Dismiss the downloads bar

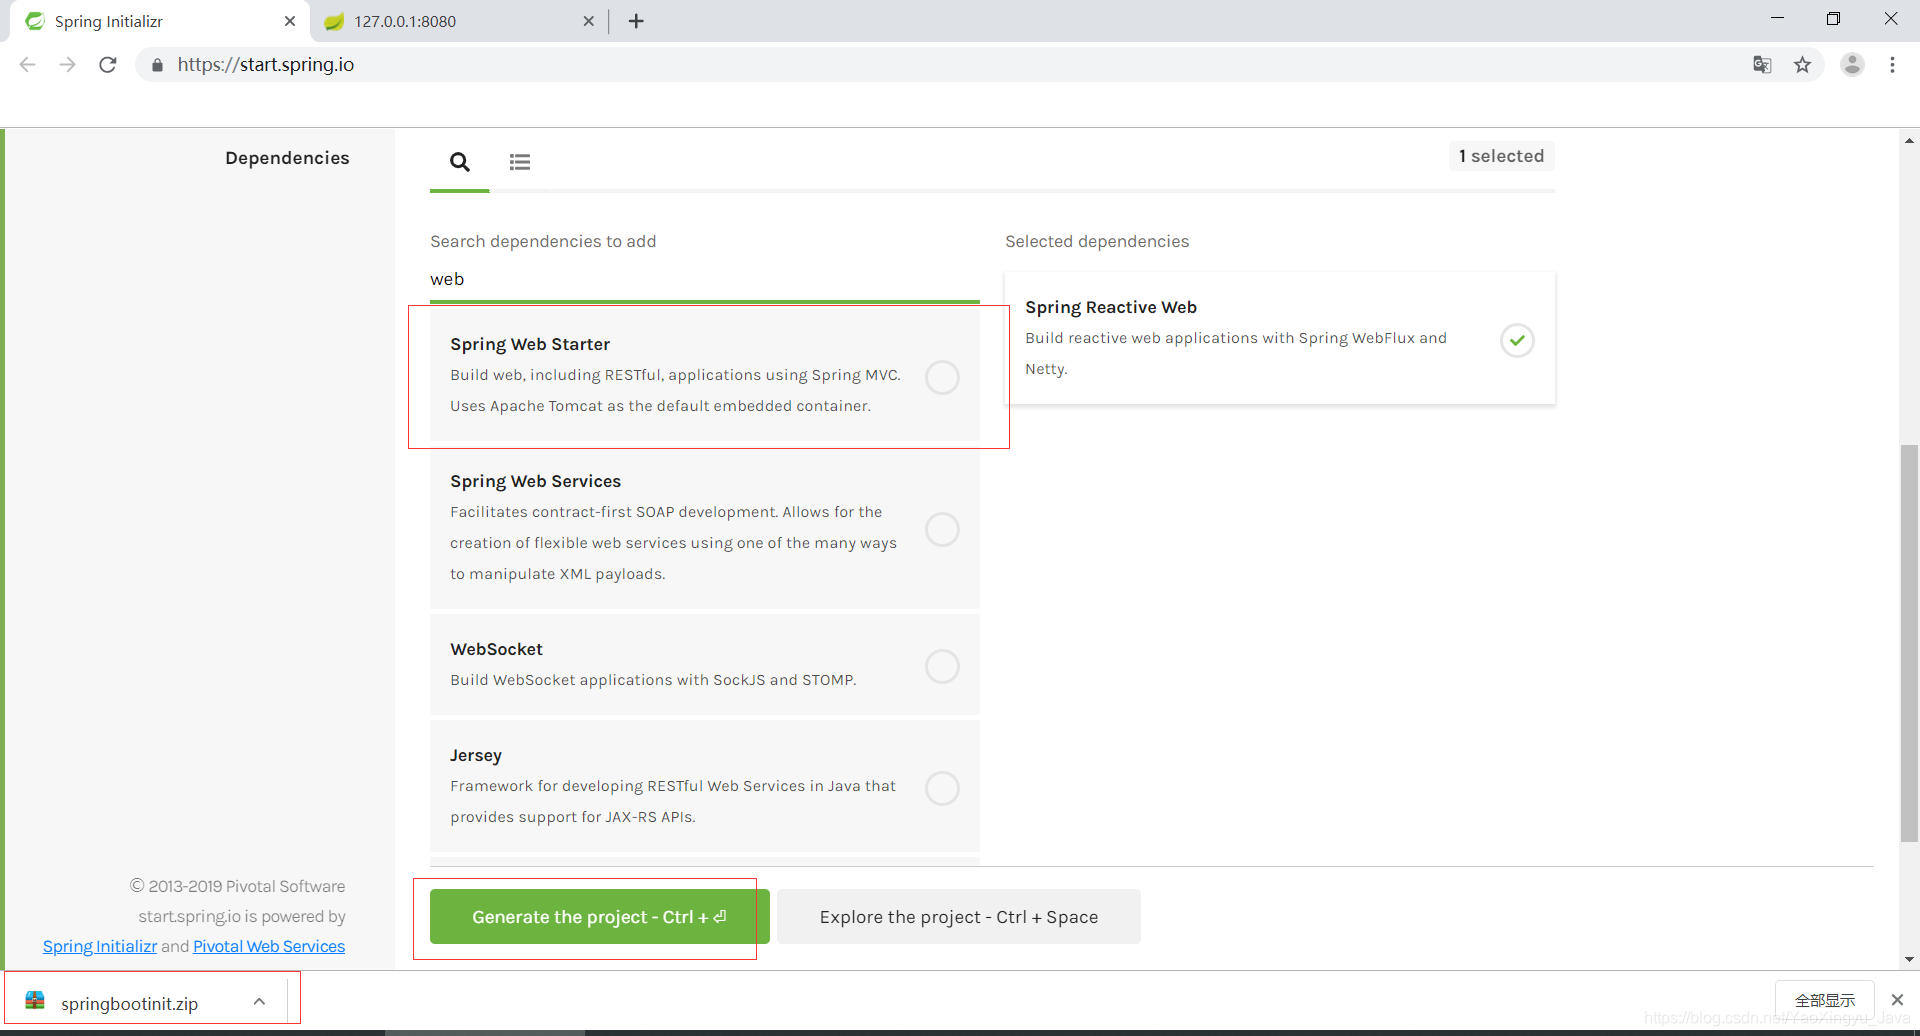tap(1897, 1000)
